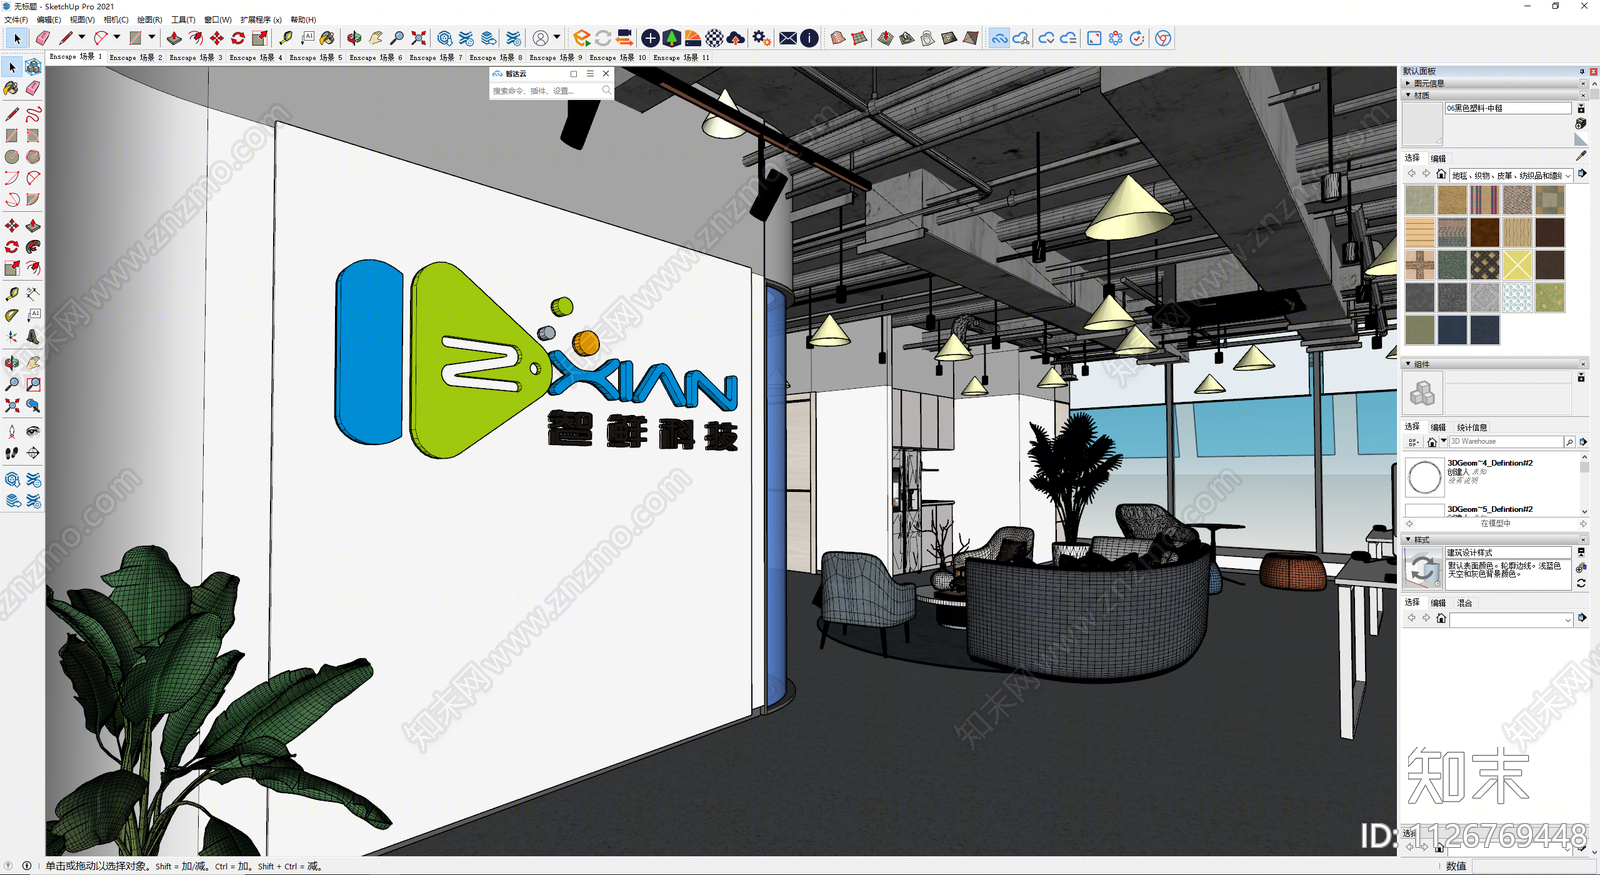Viewport: 1600px width, 875px height.
Task: Click the round plus icon in top toolbar
Action: click(650, 38)
